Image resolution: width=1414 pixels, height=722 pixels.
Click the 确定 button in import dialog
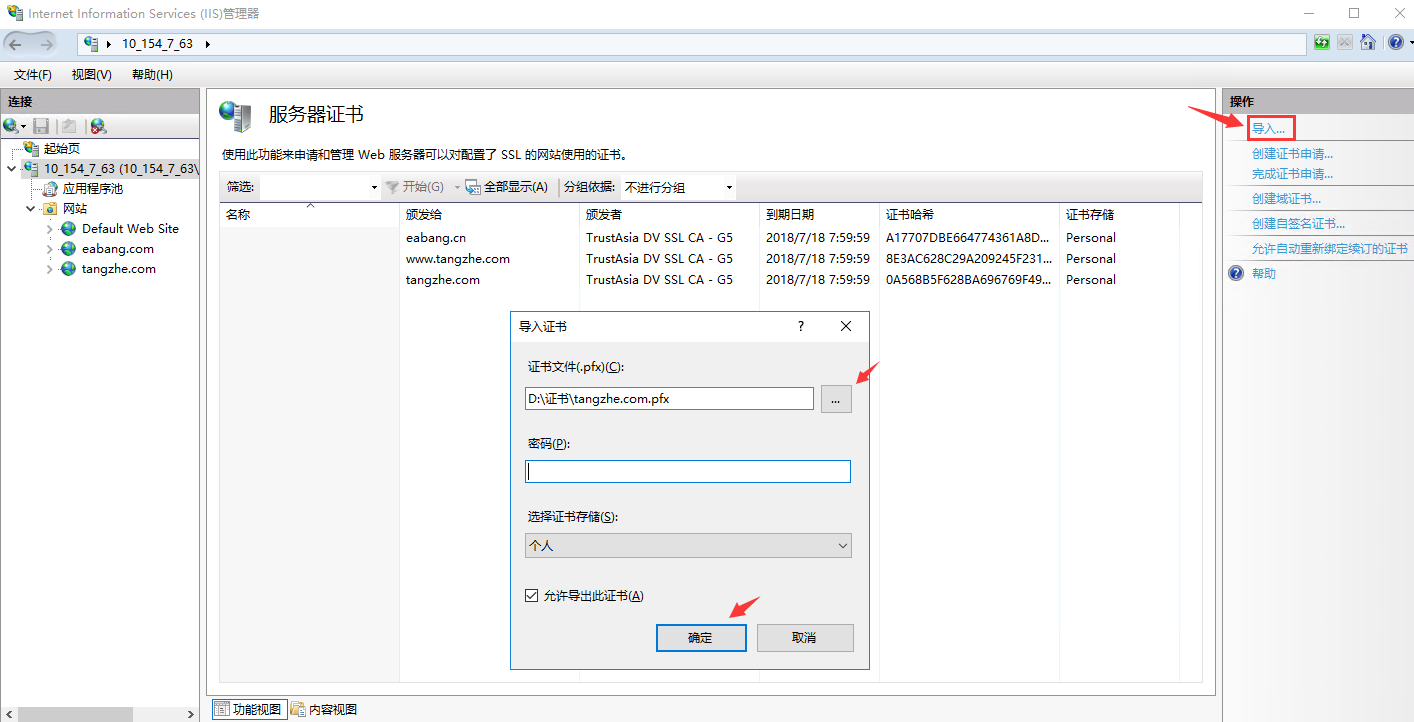(701, 637)
